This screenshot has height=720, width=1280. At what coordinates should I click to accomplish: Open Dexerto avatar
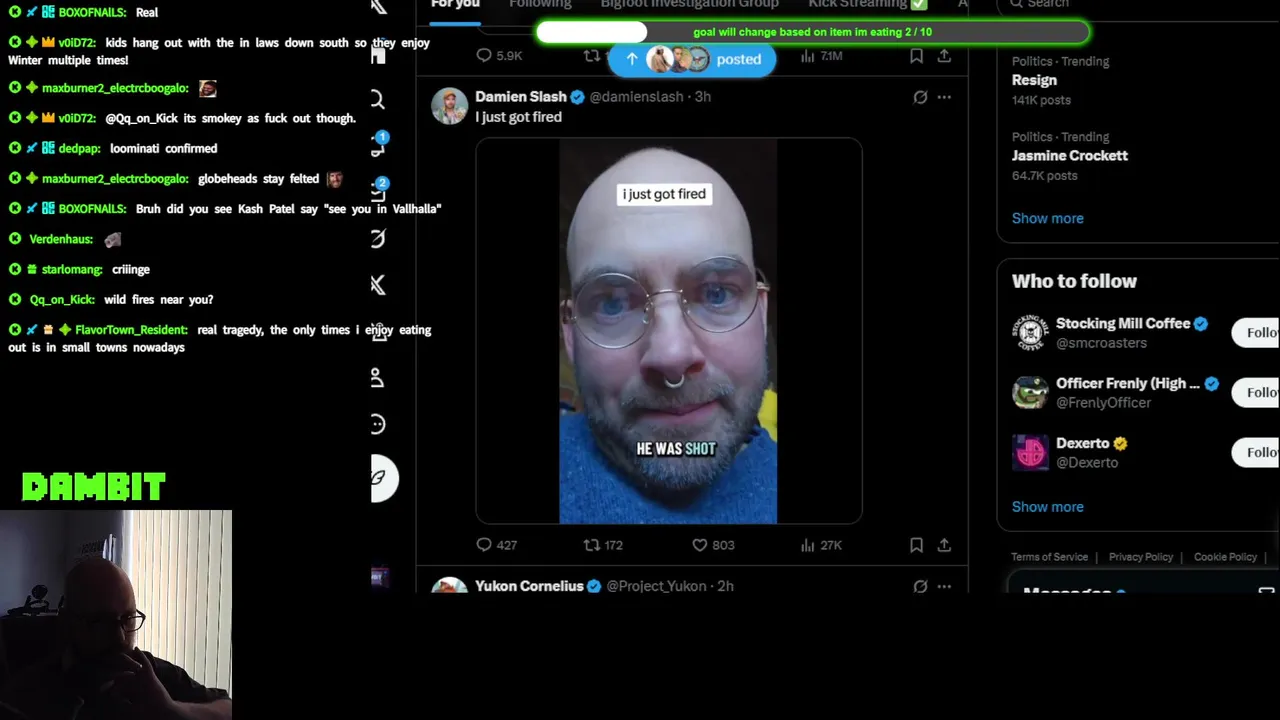pos(1030,453)
